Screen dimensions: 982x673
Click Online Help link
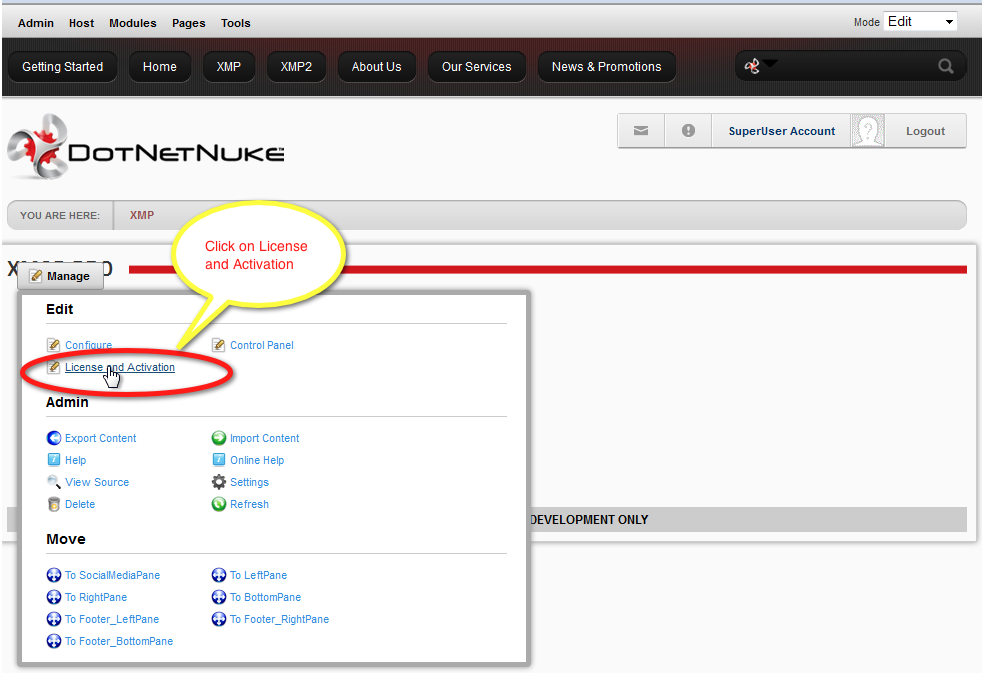257,460
